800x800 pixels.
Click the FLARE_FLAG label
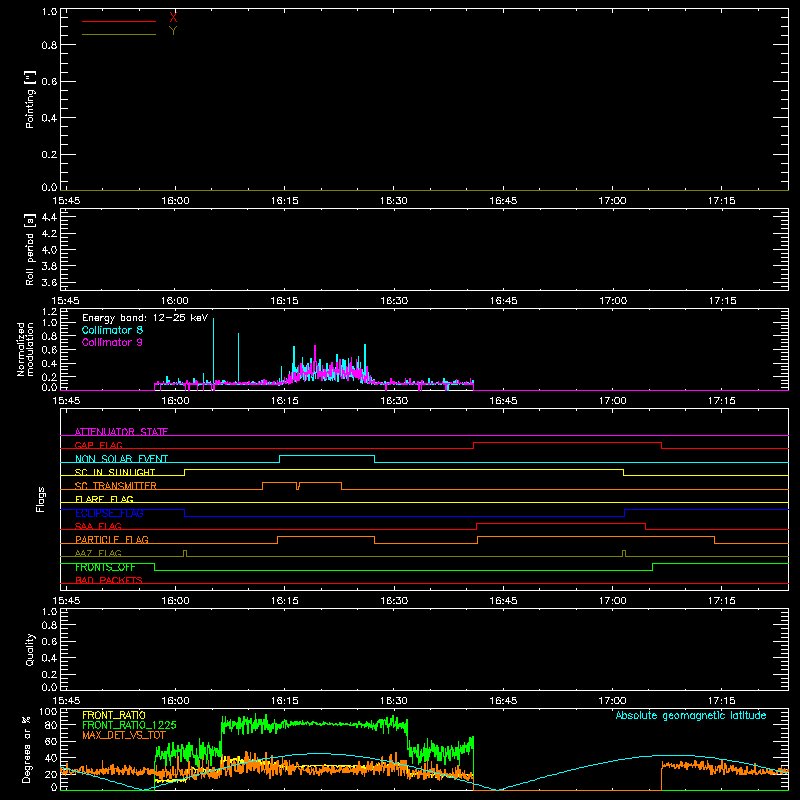[104, 499]
